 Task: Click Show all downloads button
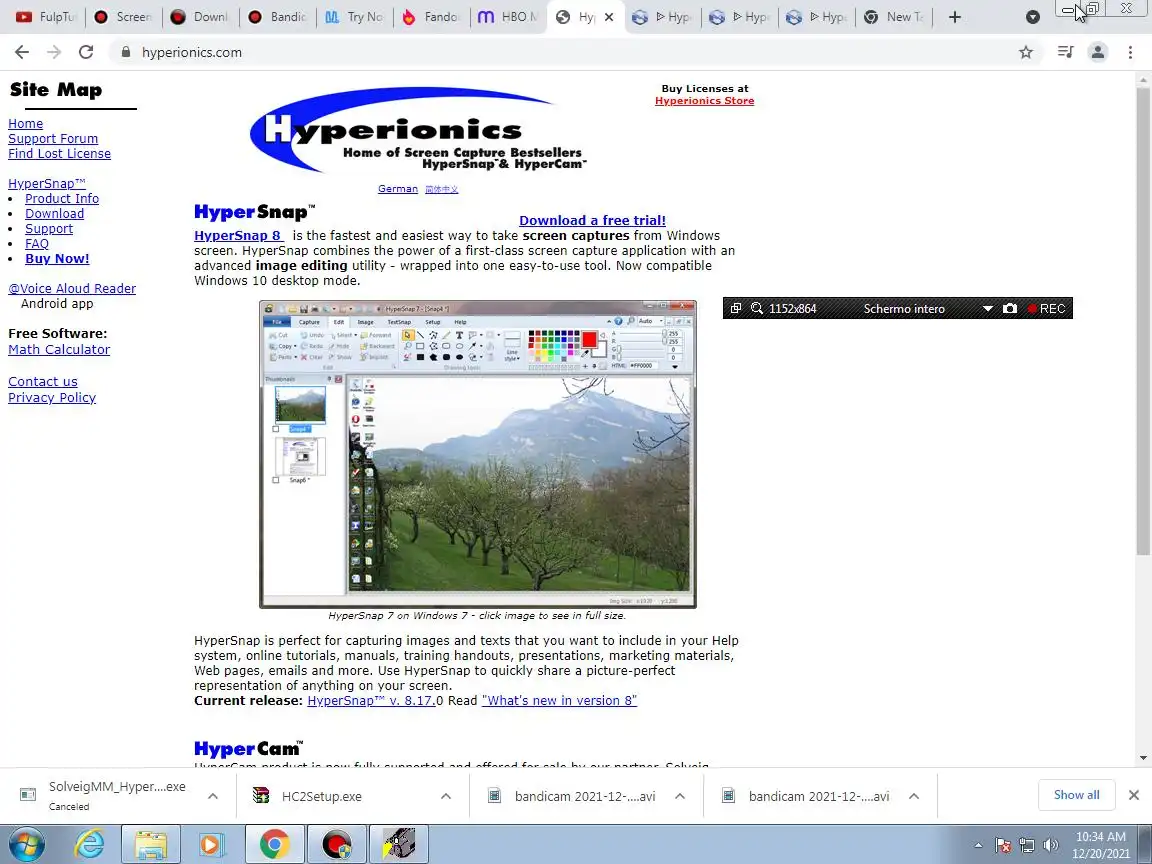1076,795
